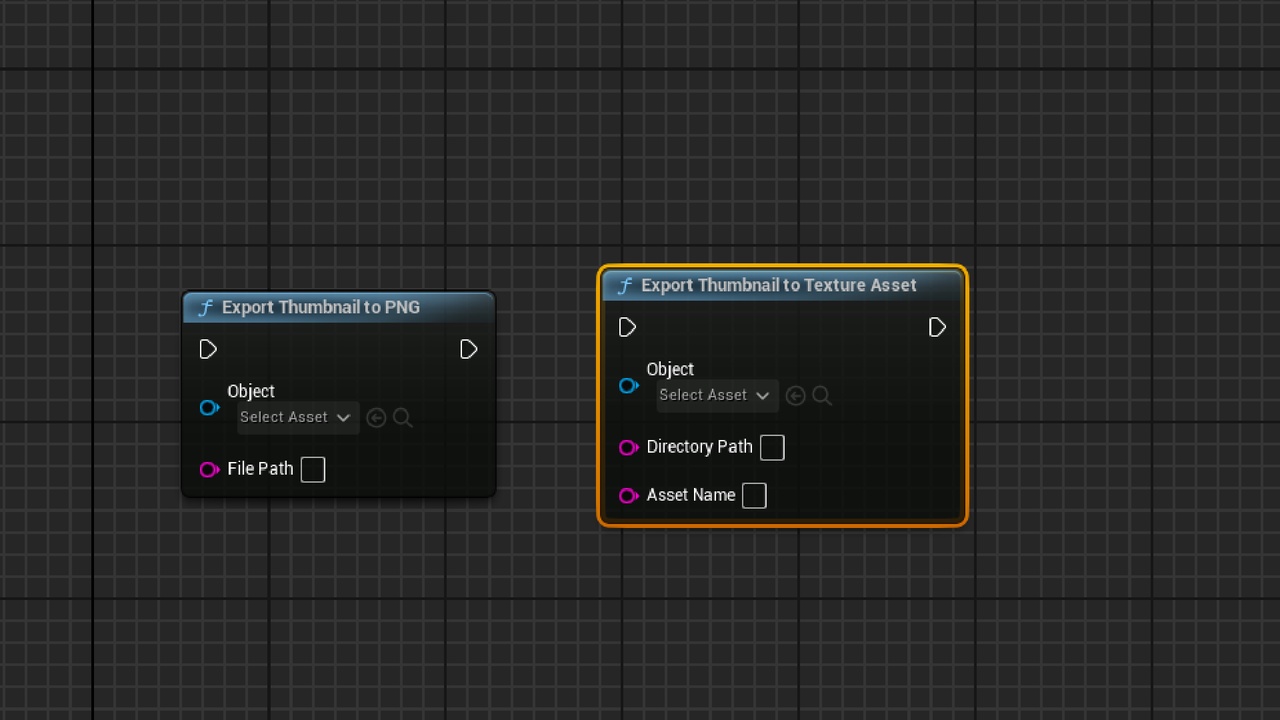Click output execution pin on Export Thumbnail to PNG
The width and height of the screenshot is (1280, 720).
coord(469,349)
